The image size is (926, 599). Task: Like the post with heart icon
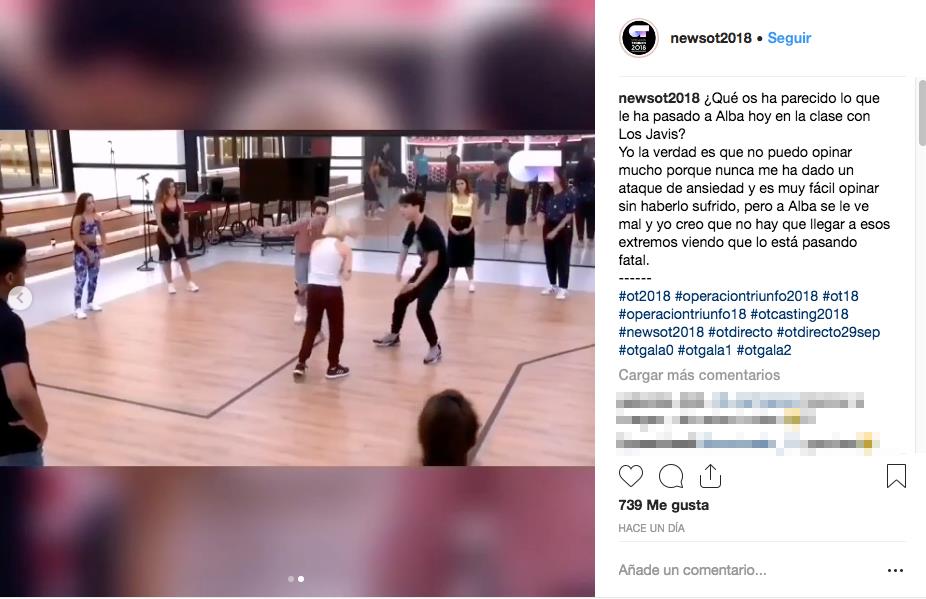[x=630, y=476]
